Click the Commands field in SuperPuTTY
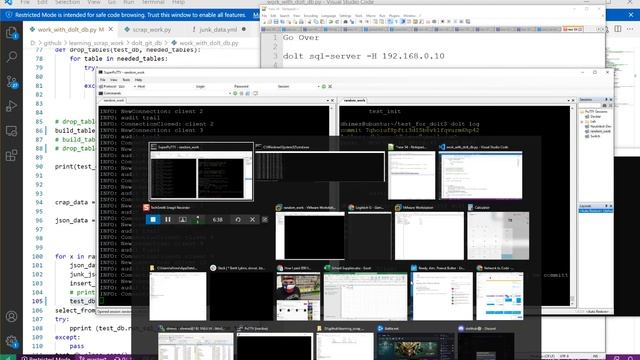Screen dimensions: 640x360 click(x=176, y=93)
